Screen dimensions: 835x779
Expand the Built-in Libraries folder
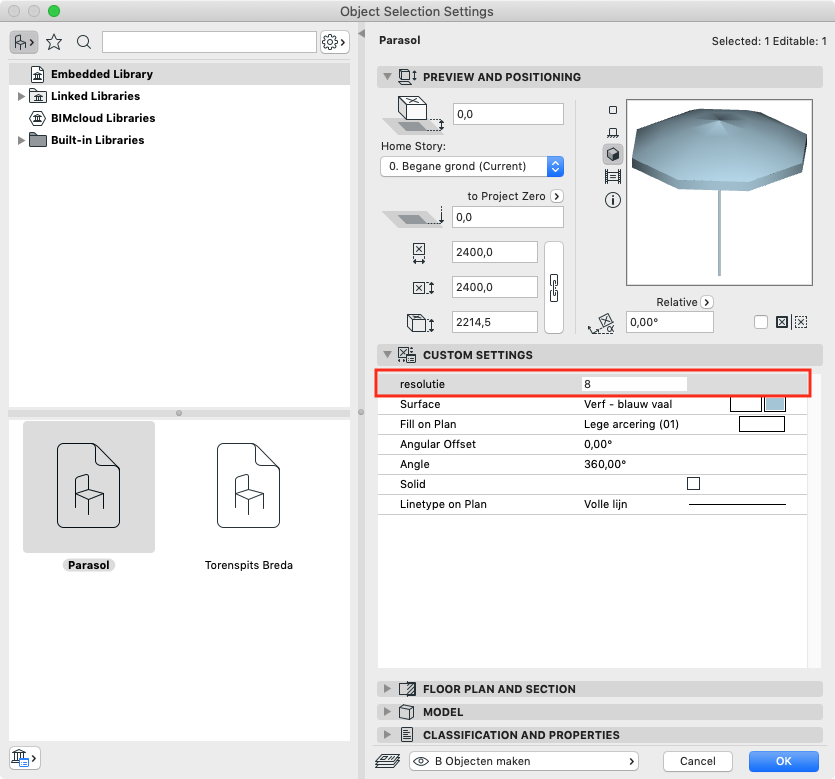click(21, 140)
